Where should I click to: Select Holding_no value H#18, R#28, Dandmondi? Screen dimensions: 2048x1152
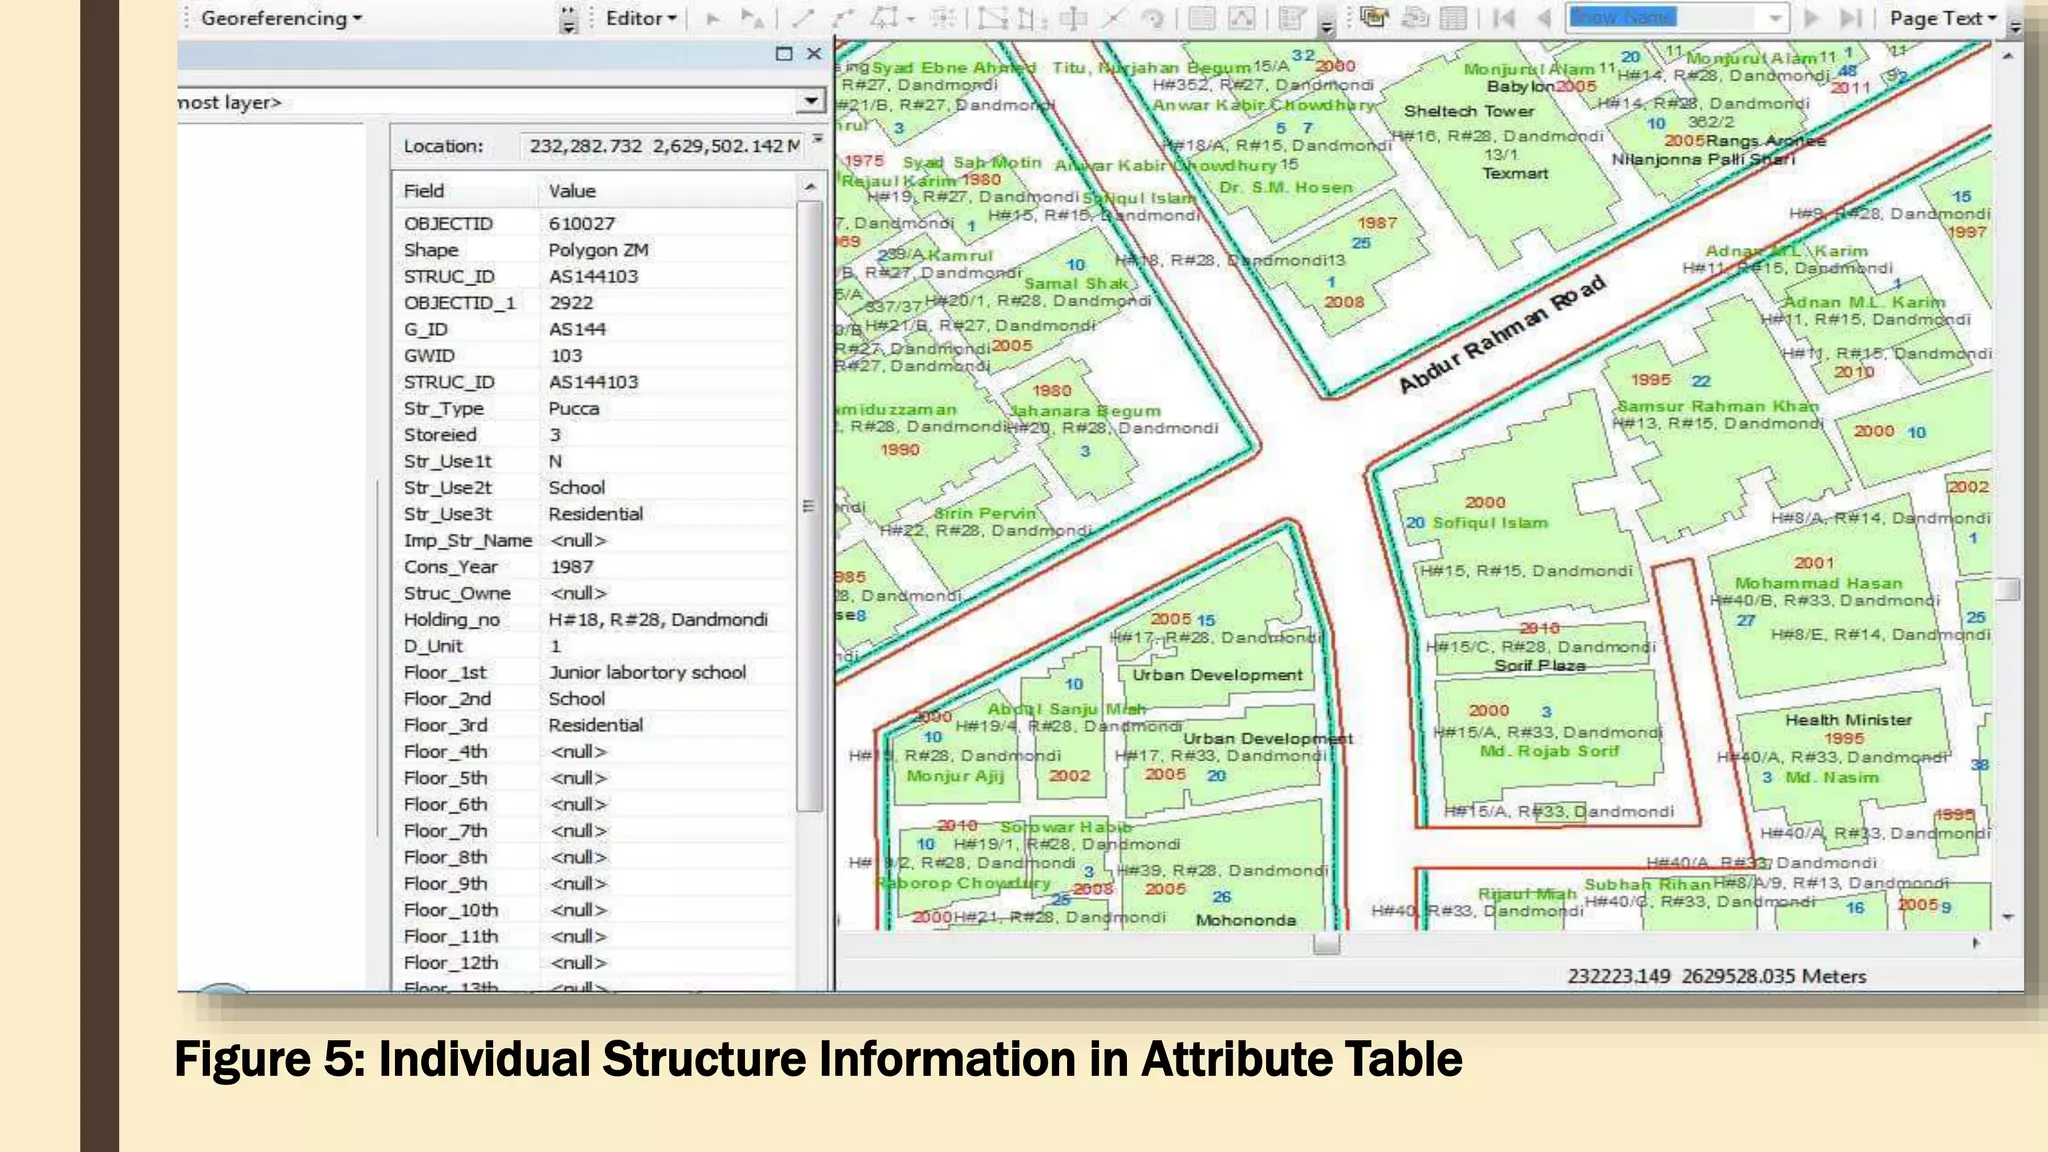[x=658, y=619]
